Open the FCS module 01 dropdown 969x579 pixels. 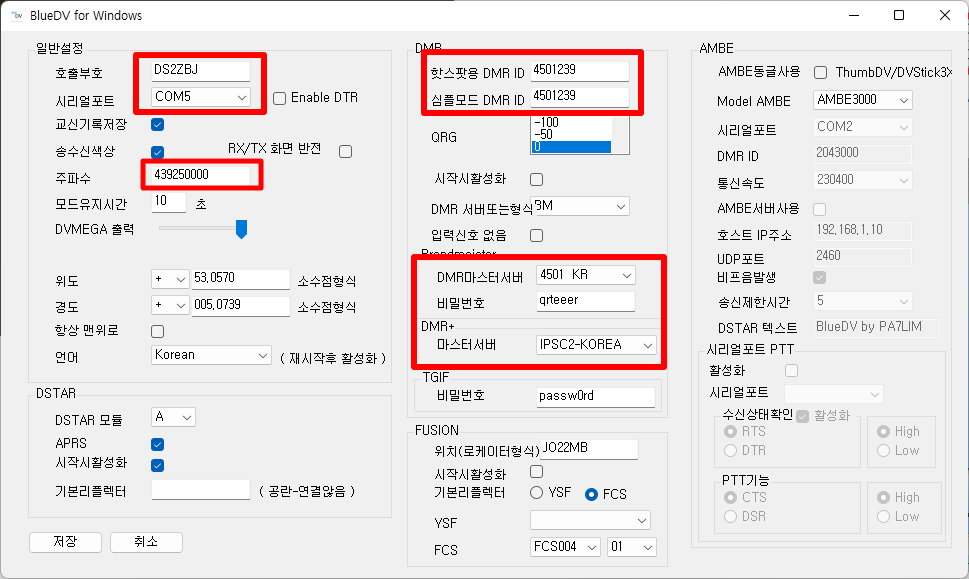point(632,547)
